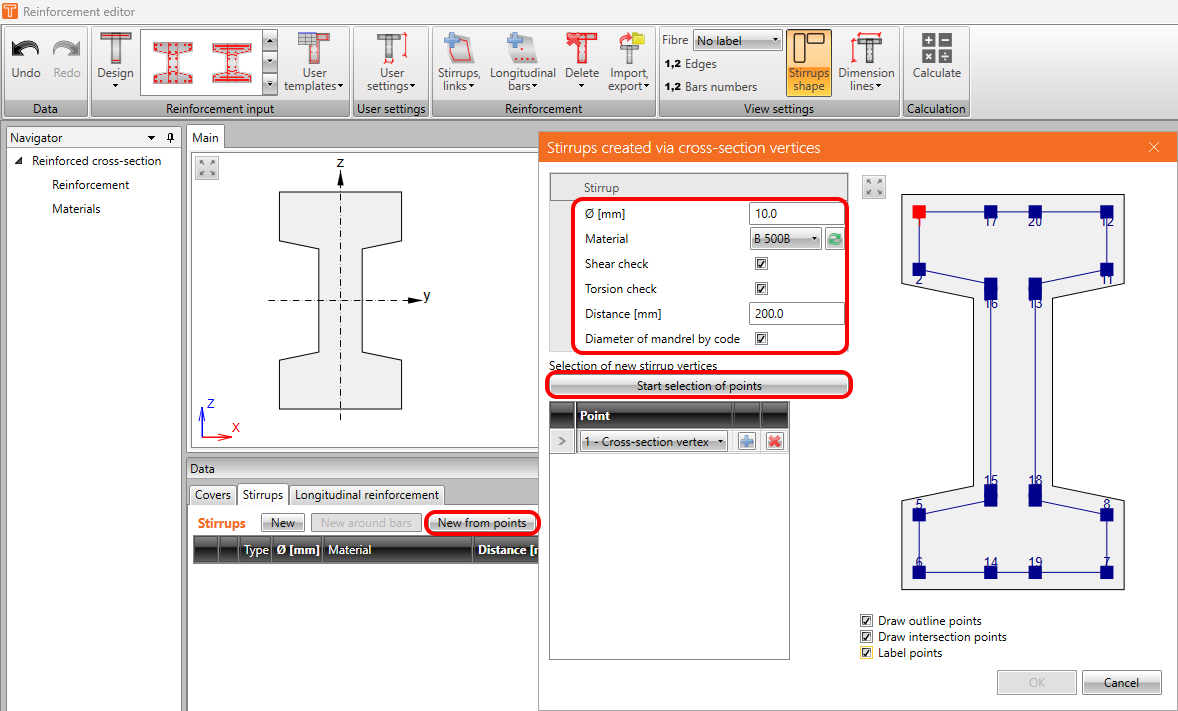The height and width of the screenshot is (711, 1178).
Task: Switch to the Covers tab
Action: 212,495
